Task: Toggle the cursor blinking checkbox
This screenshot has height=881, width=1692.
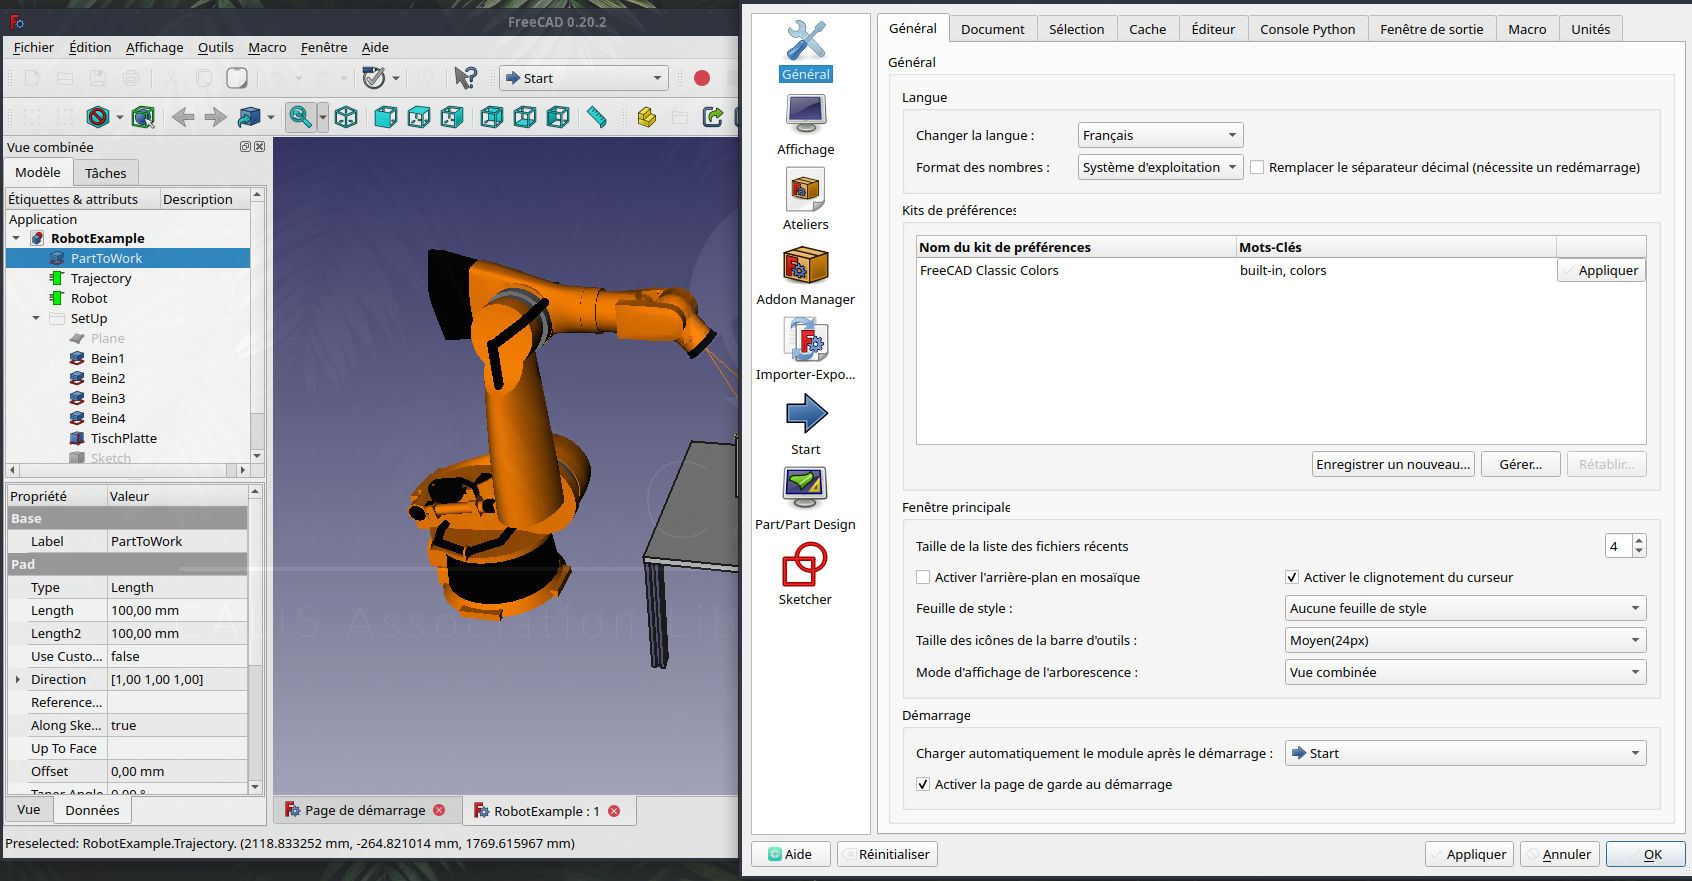Action: [x=1292, y=577]
